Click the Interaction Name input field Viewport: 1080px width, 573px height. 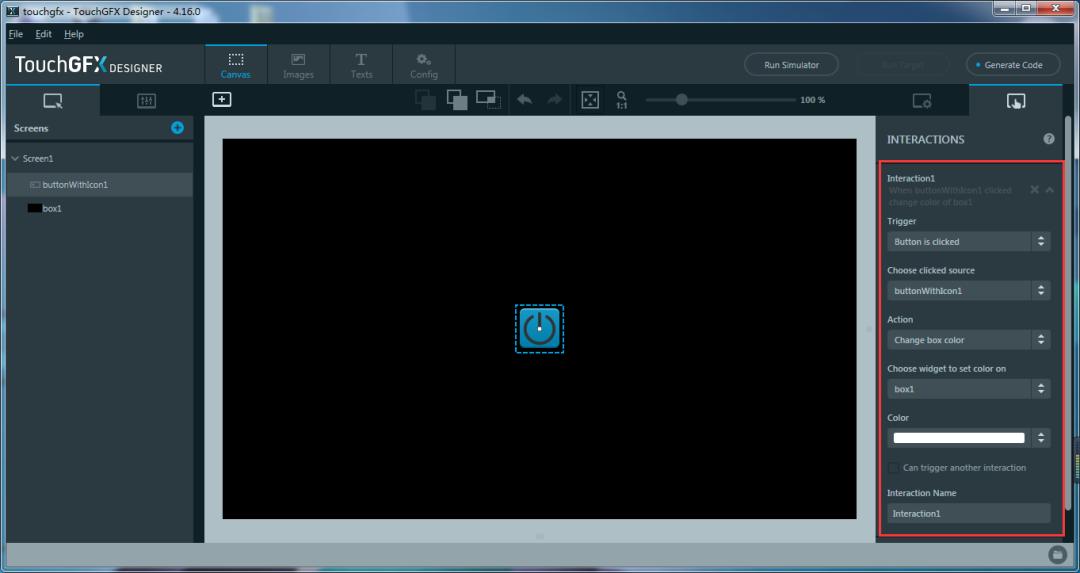[x=968, y=514]
